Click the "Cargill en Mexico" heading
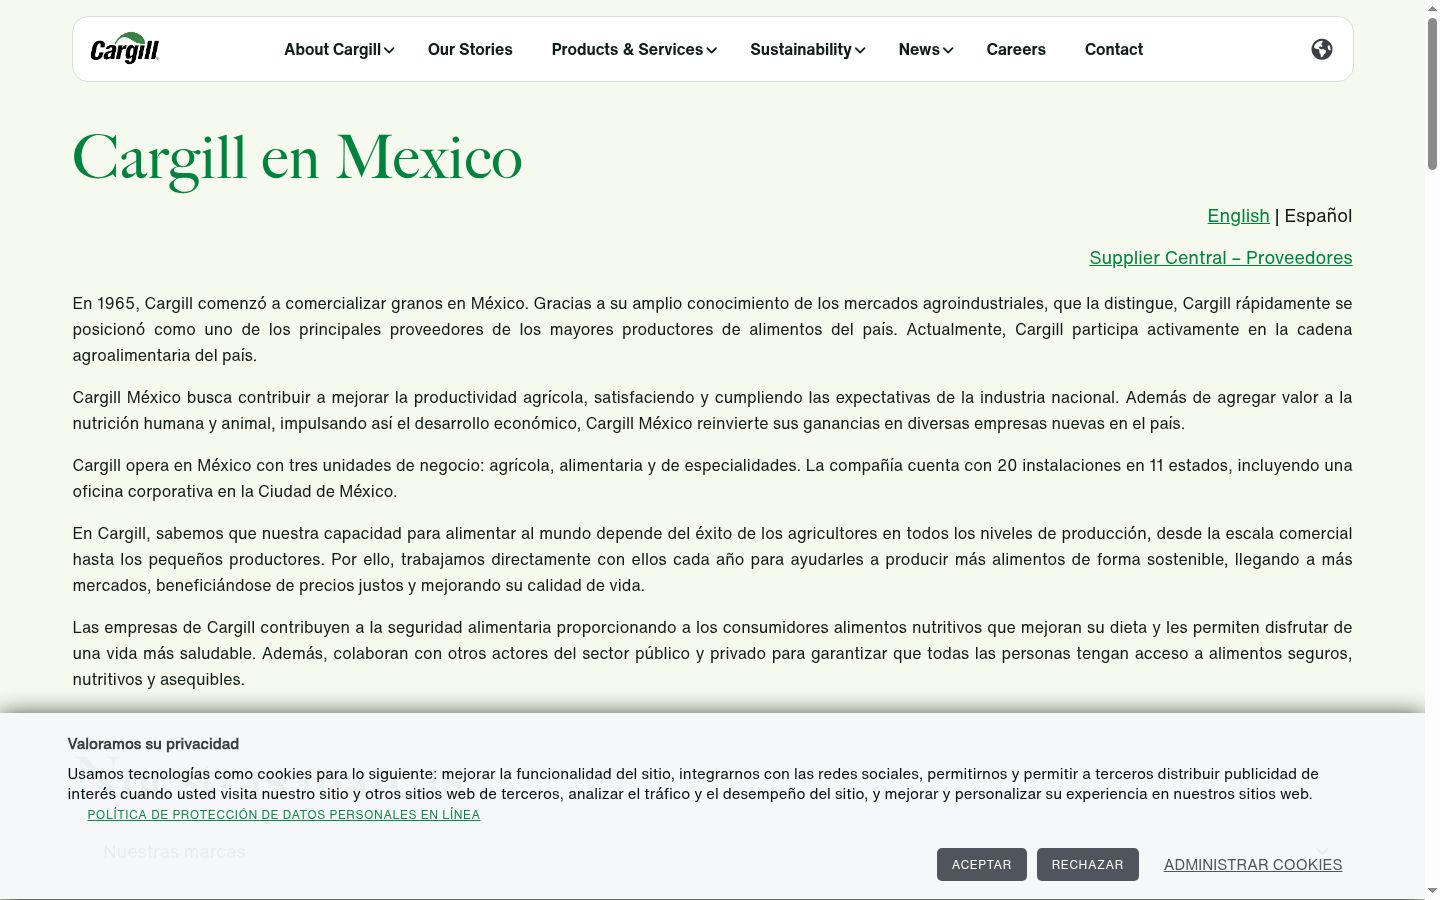Screen dimensions: 1440x900 click(297, 158)
